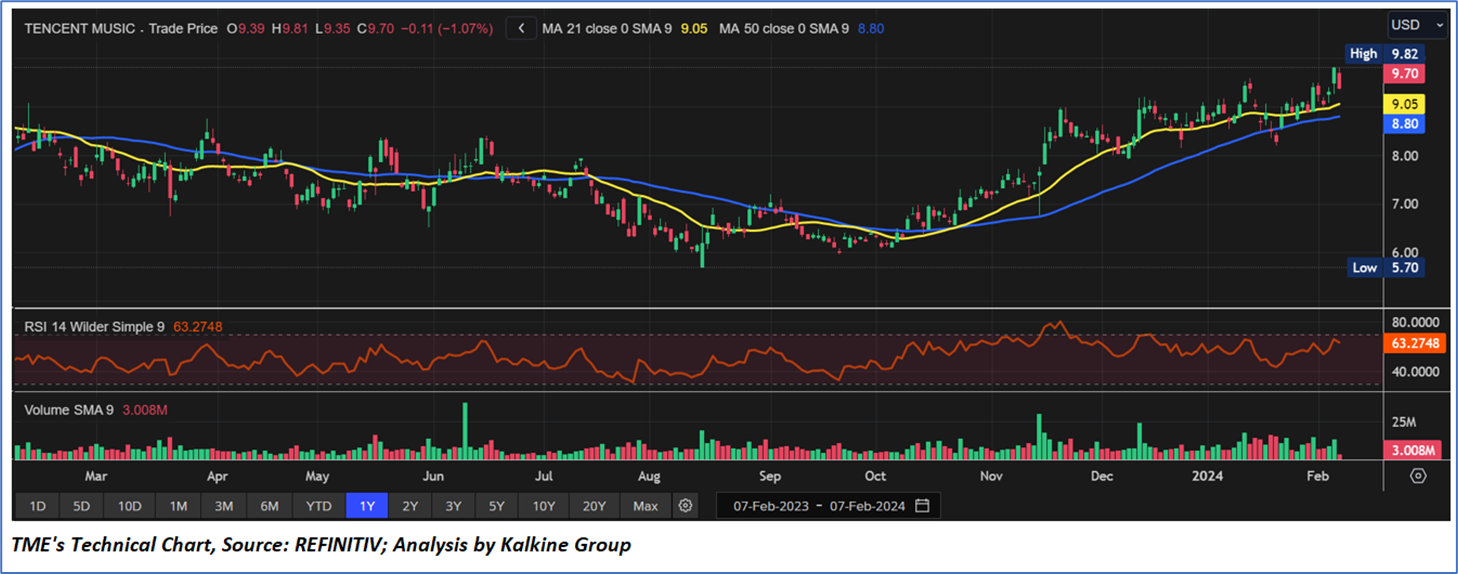Click the red 9.70 last price tag

(1403, 73)
